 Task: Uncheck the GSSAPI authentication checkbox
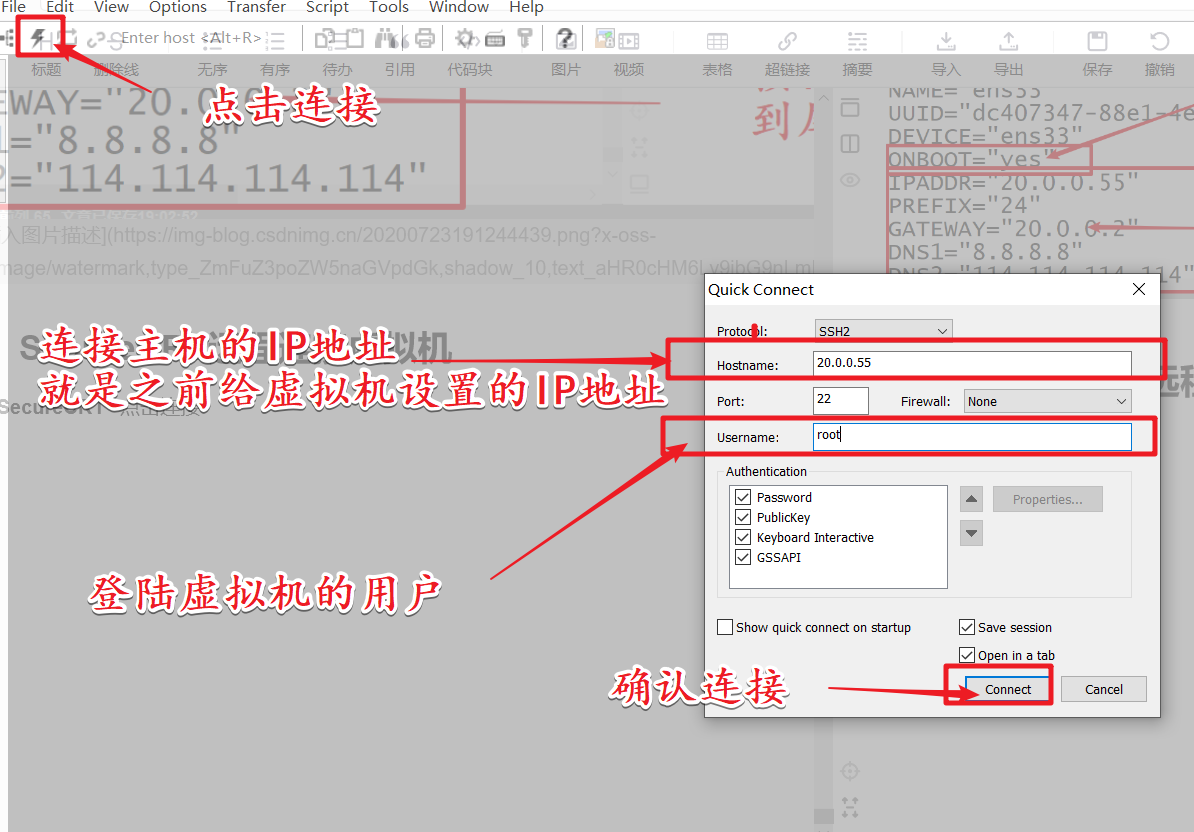click(743, 557)
